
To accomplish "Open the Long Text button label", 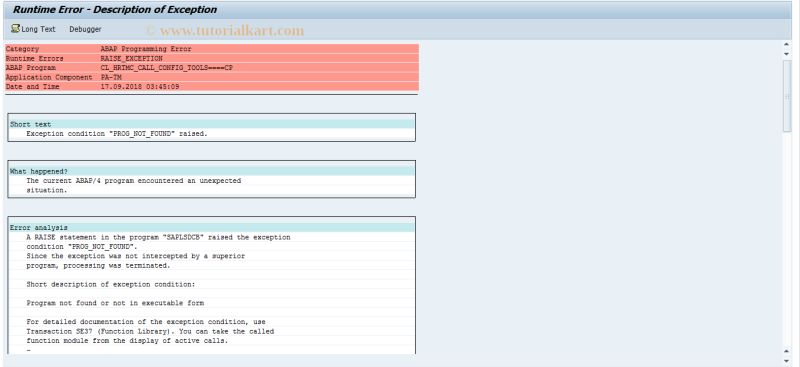I will 38,29.
